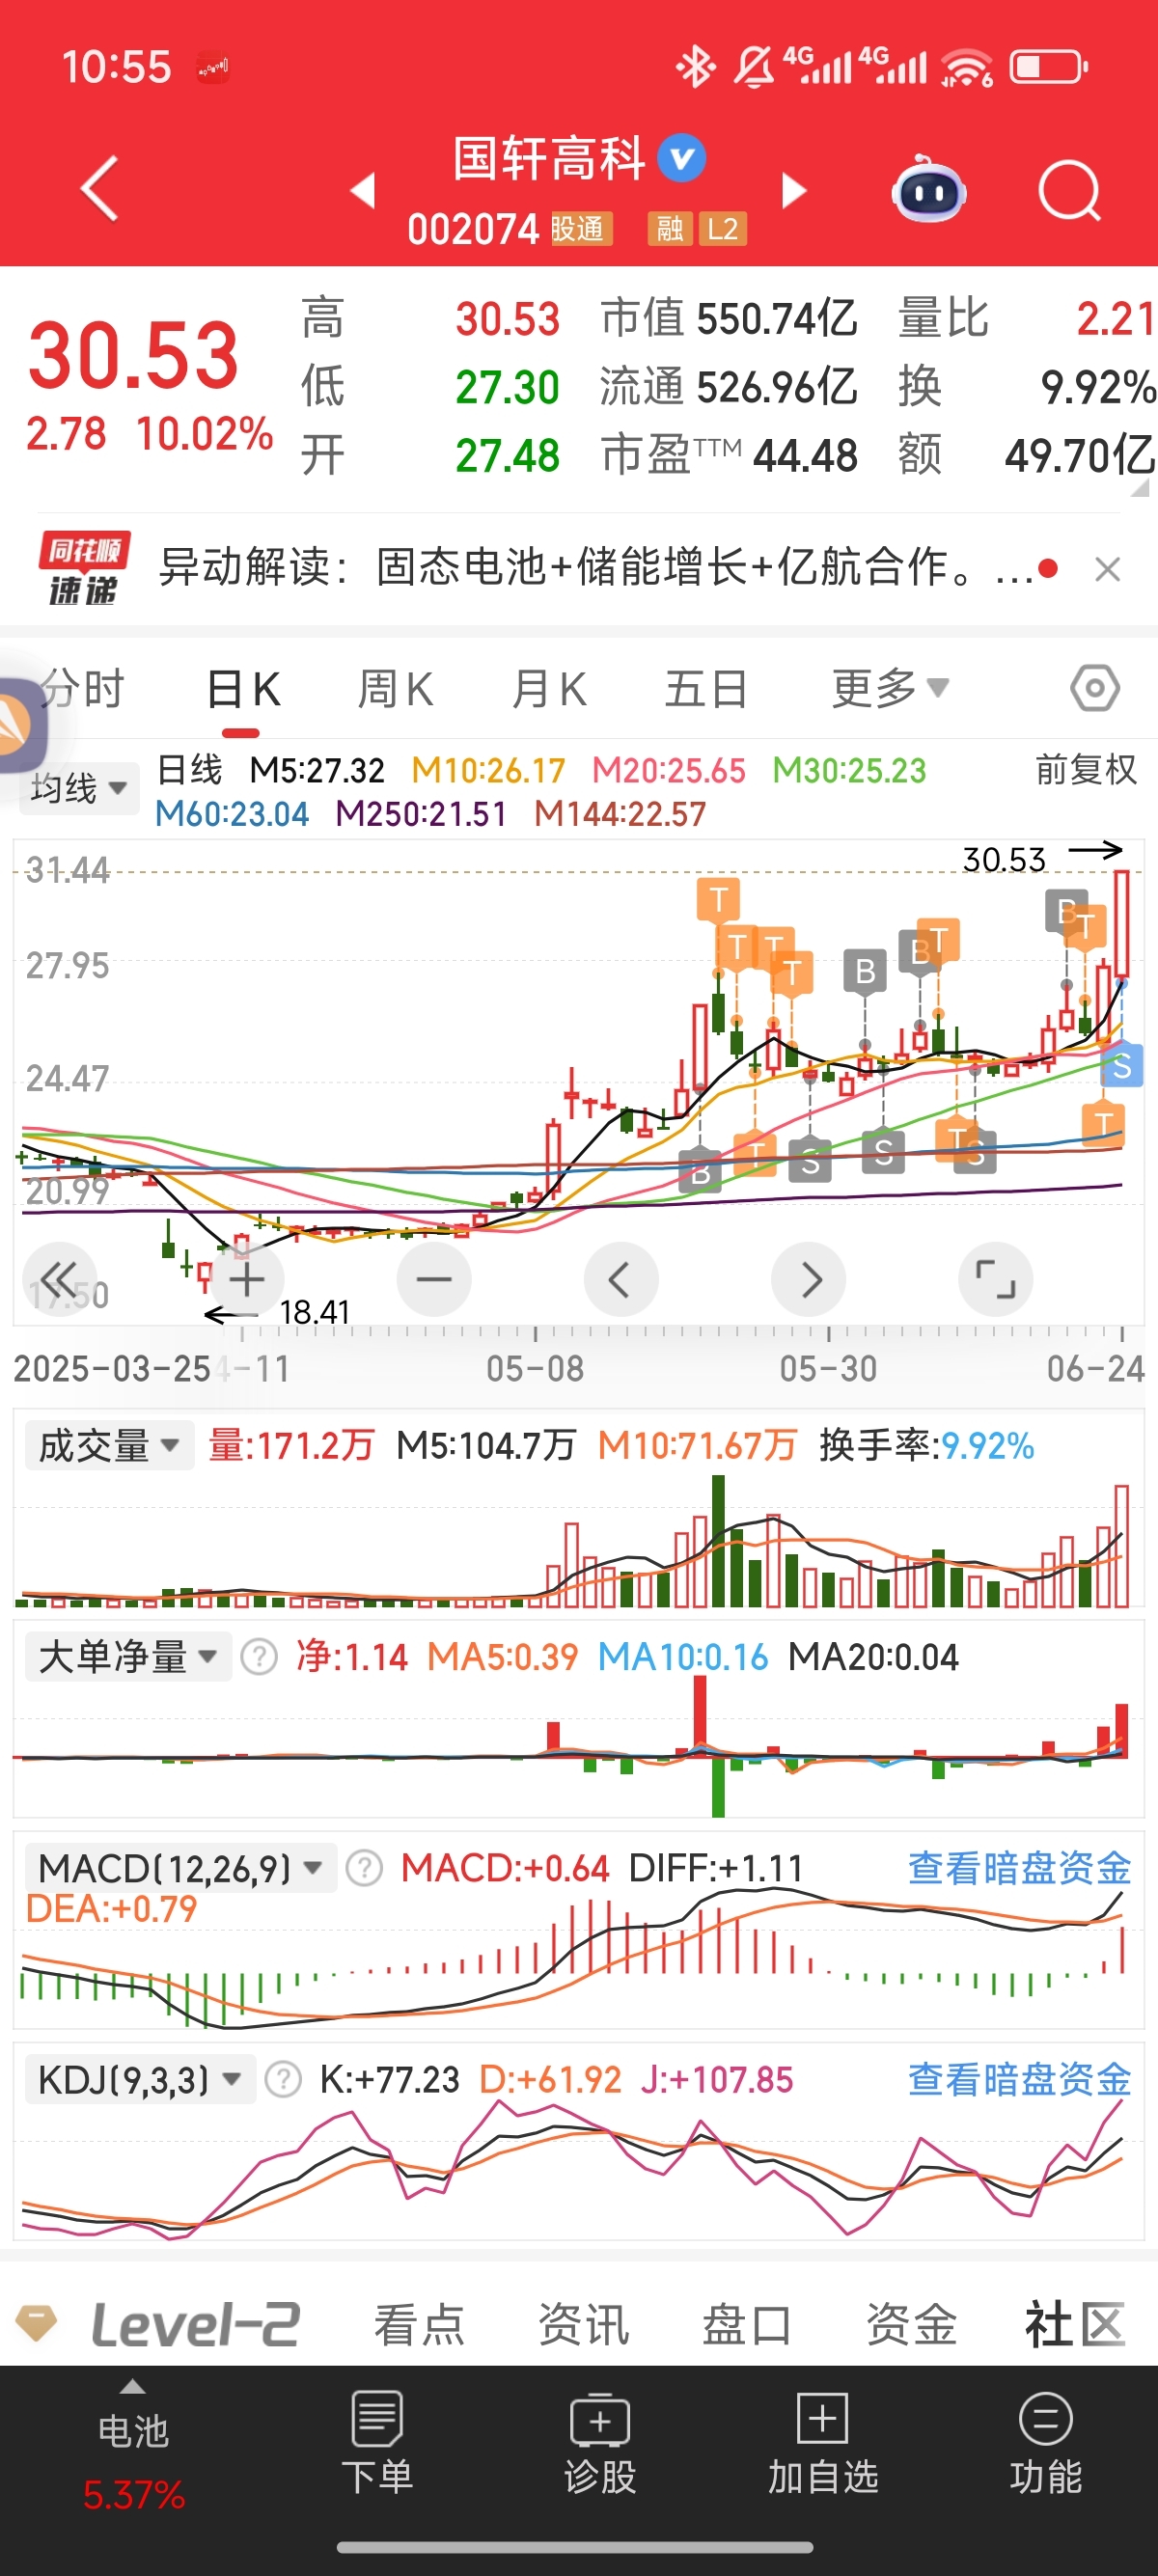Image resolution: width=1158 pixels, height=2576 pixels.
Task: Switch to 分时 chart tab
Action: pyautogui.click(x=83, y=689)
